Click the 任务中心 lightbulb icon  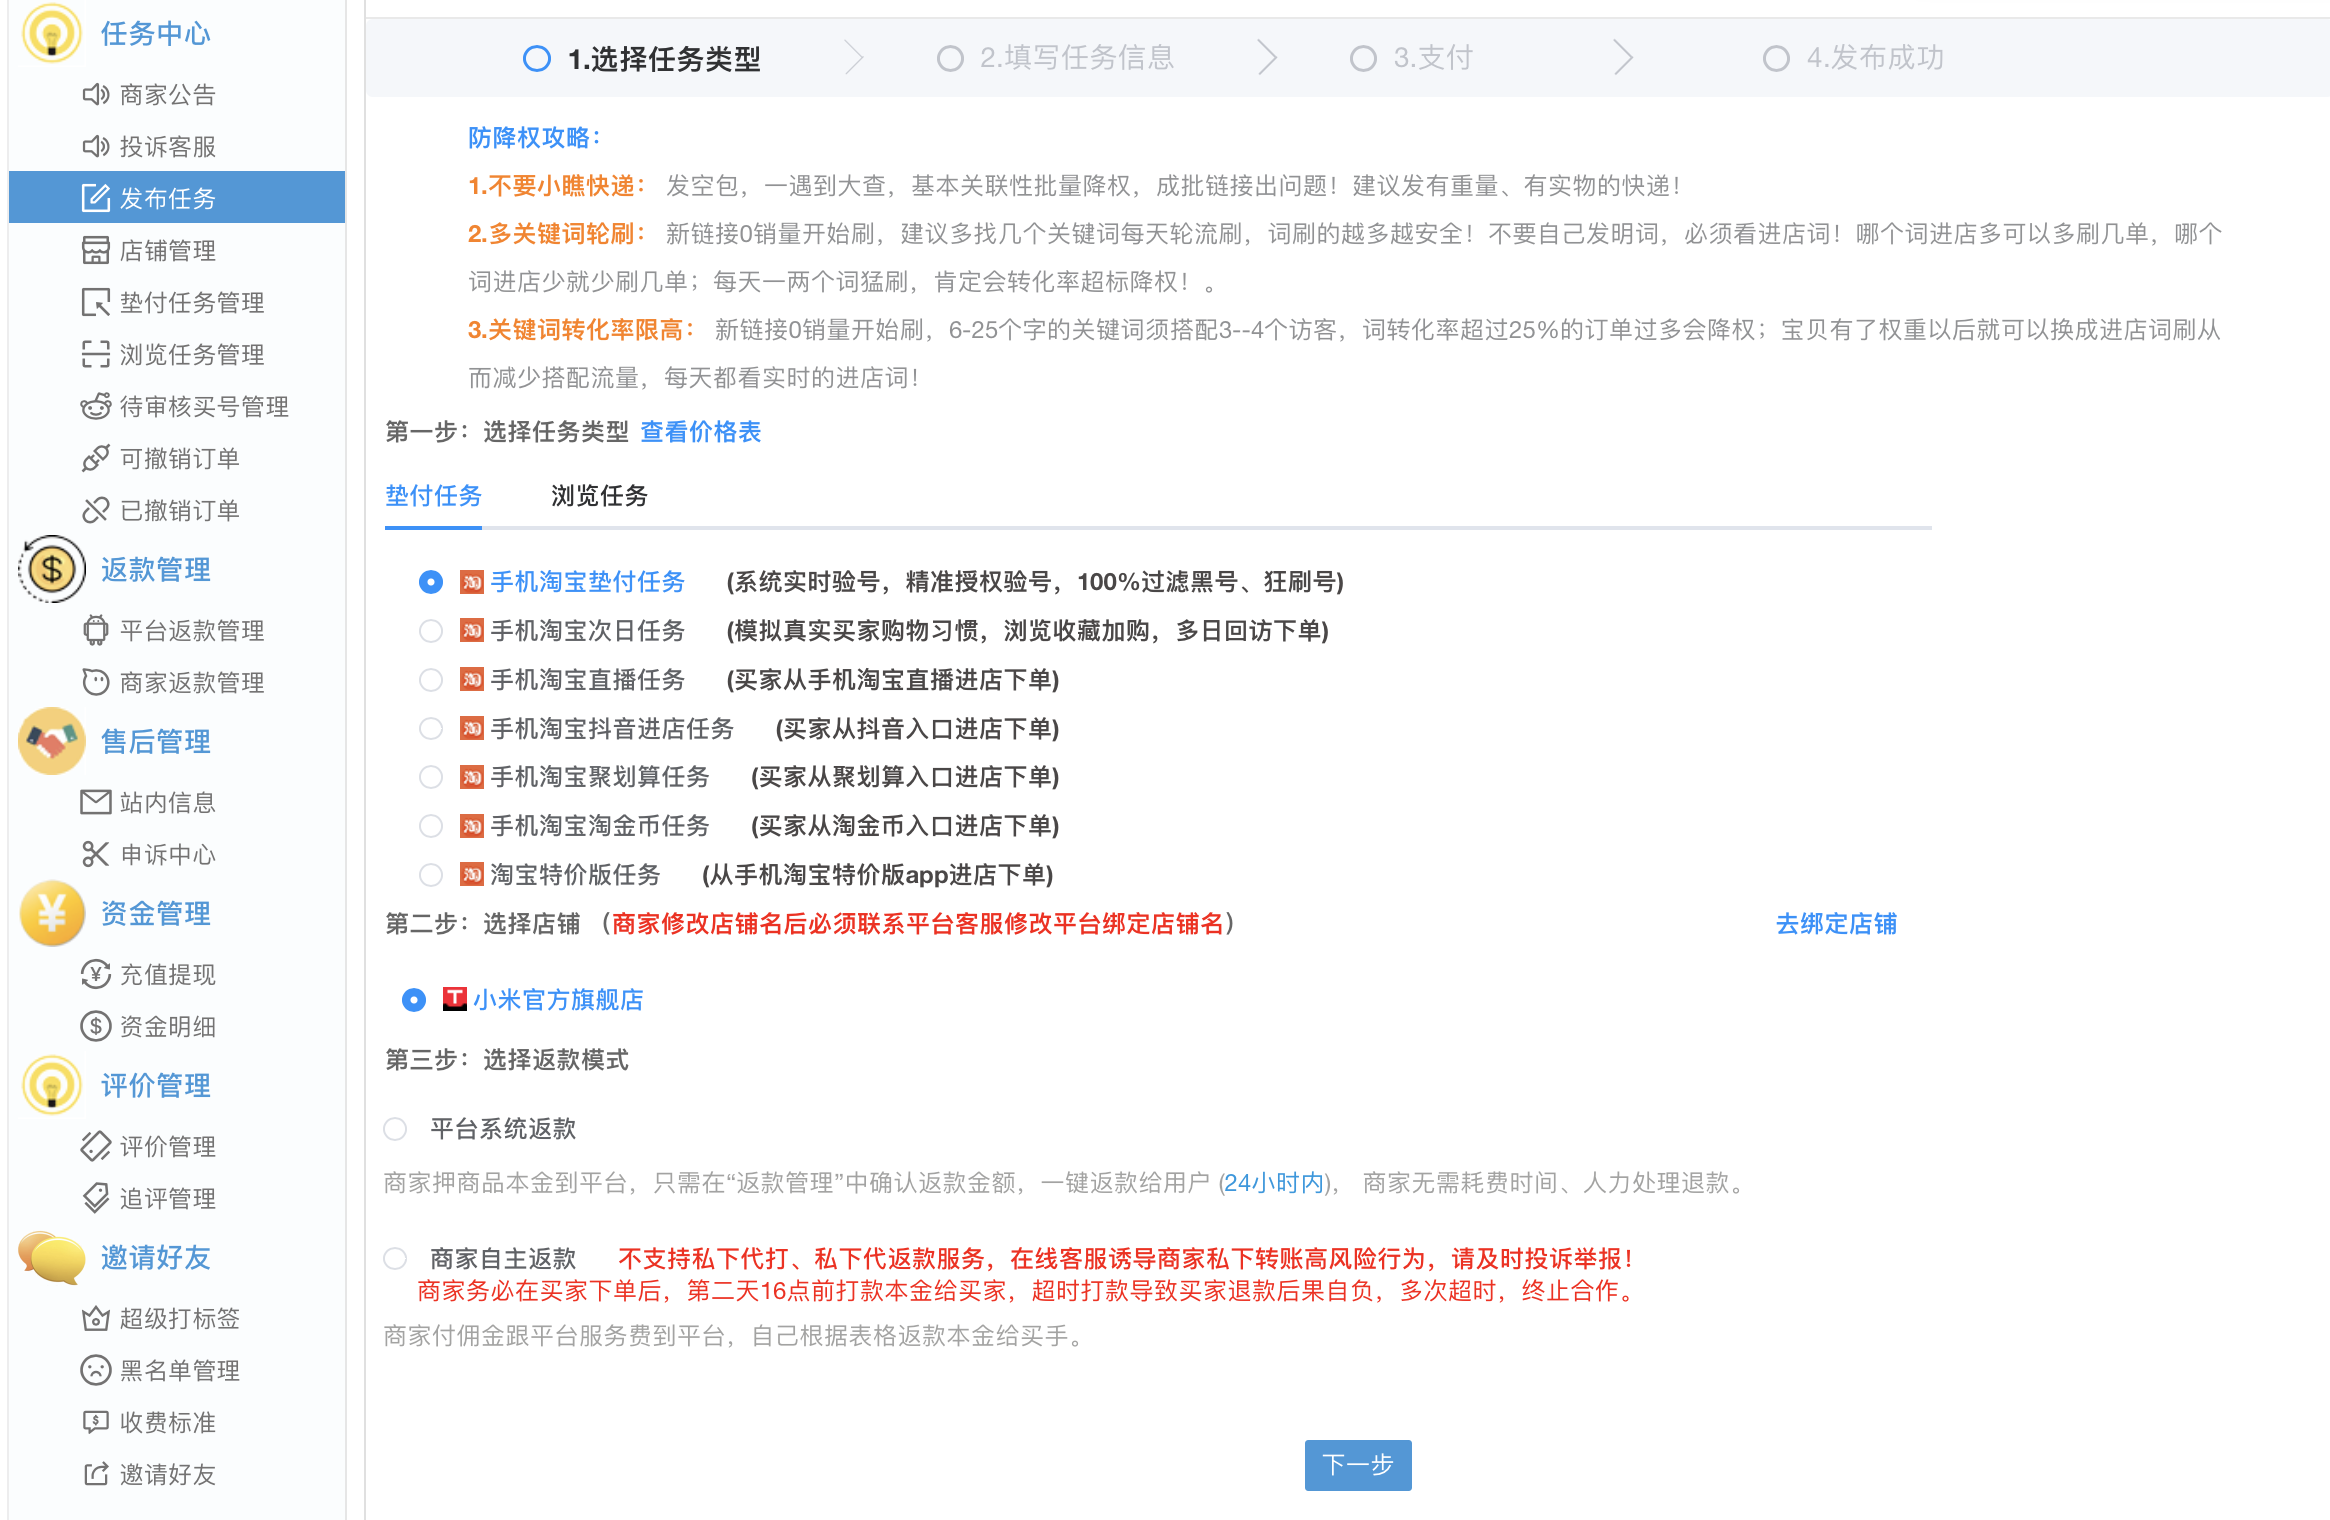(x=52, y=33)
